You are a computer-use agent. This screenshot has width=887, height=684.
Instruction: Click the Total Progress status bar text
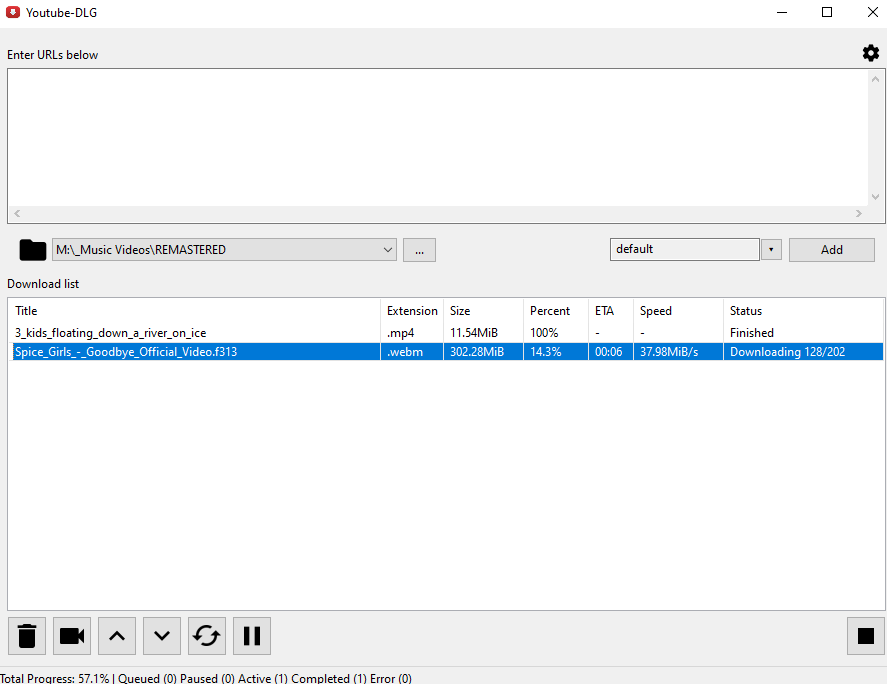(x=206, y=678)
